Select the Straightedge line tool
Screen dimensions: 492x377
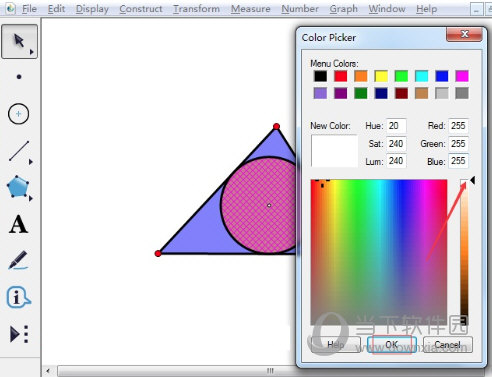19,151
